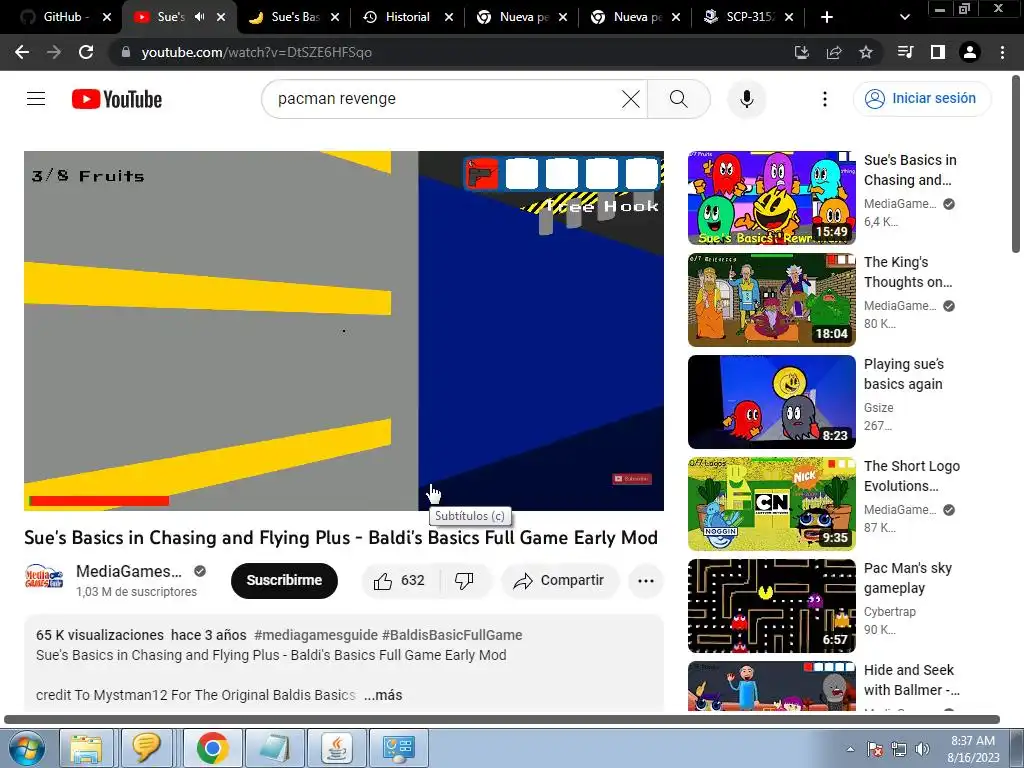
Task: Toggle the Chrome side panel
Action: 938,52
